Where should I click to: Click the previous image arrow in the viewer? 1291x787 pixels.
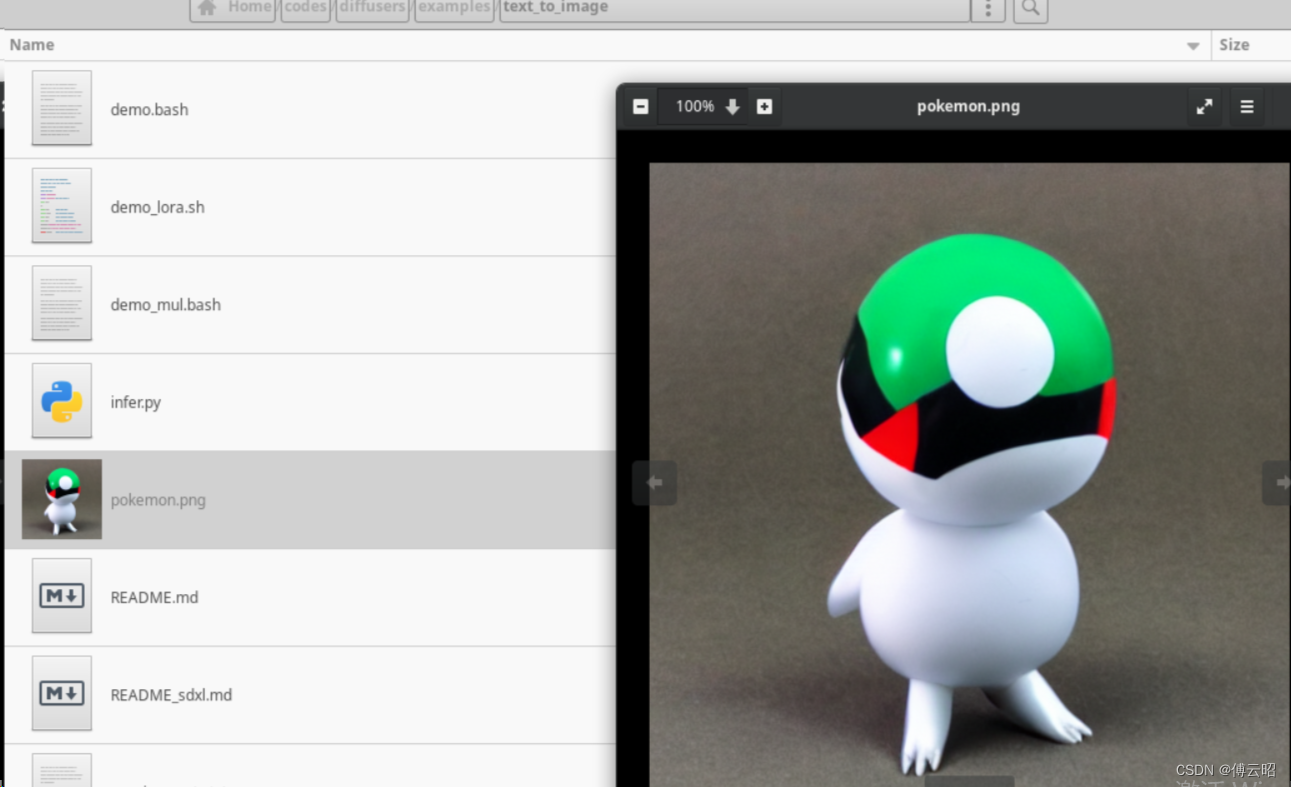(x=654, y=482)
